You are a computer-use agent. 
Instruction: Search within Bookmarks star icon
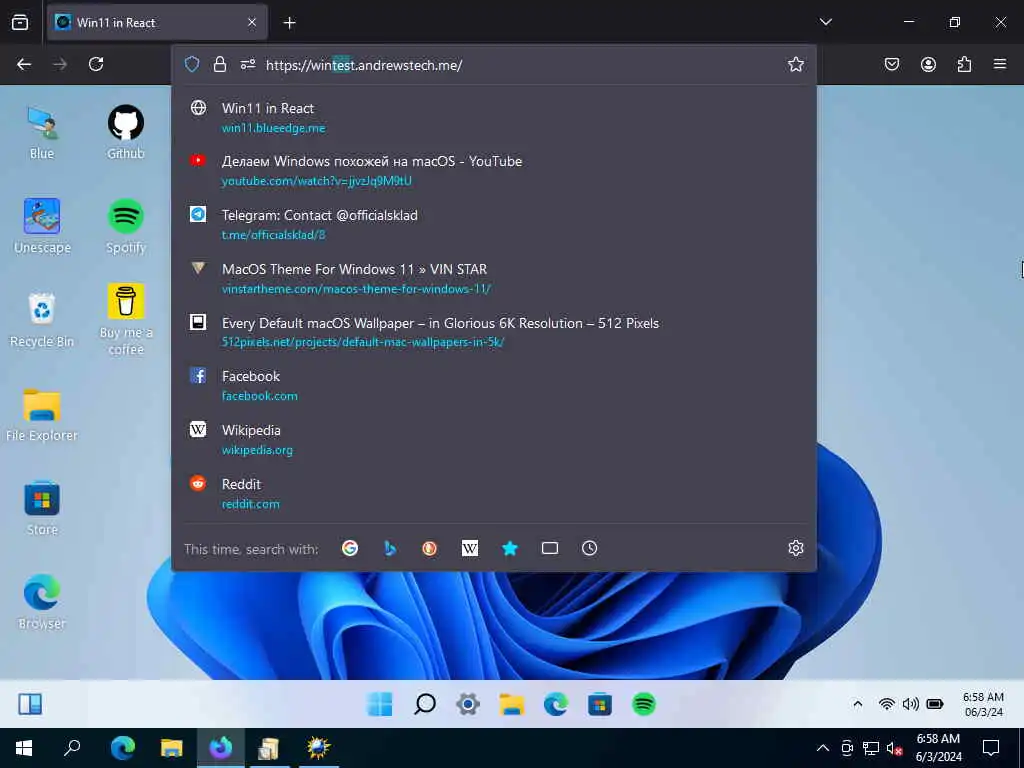point(510,549)
